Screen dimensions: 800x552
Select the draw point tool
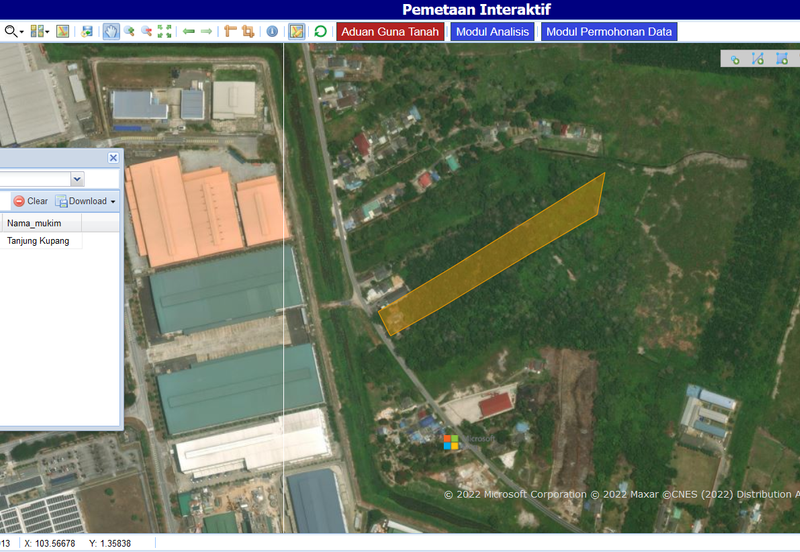coord(735,59)
